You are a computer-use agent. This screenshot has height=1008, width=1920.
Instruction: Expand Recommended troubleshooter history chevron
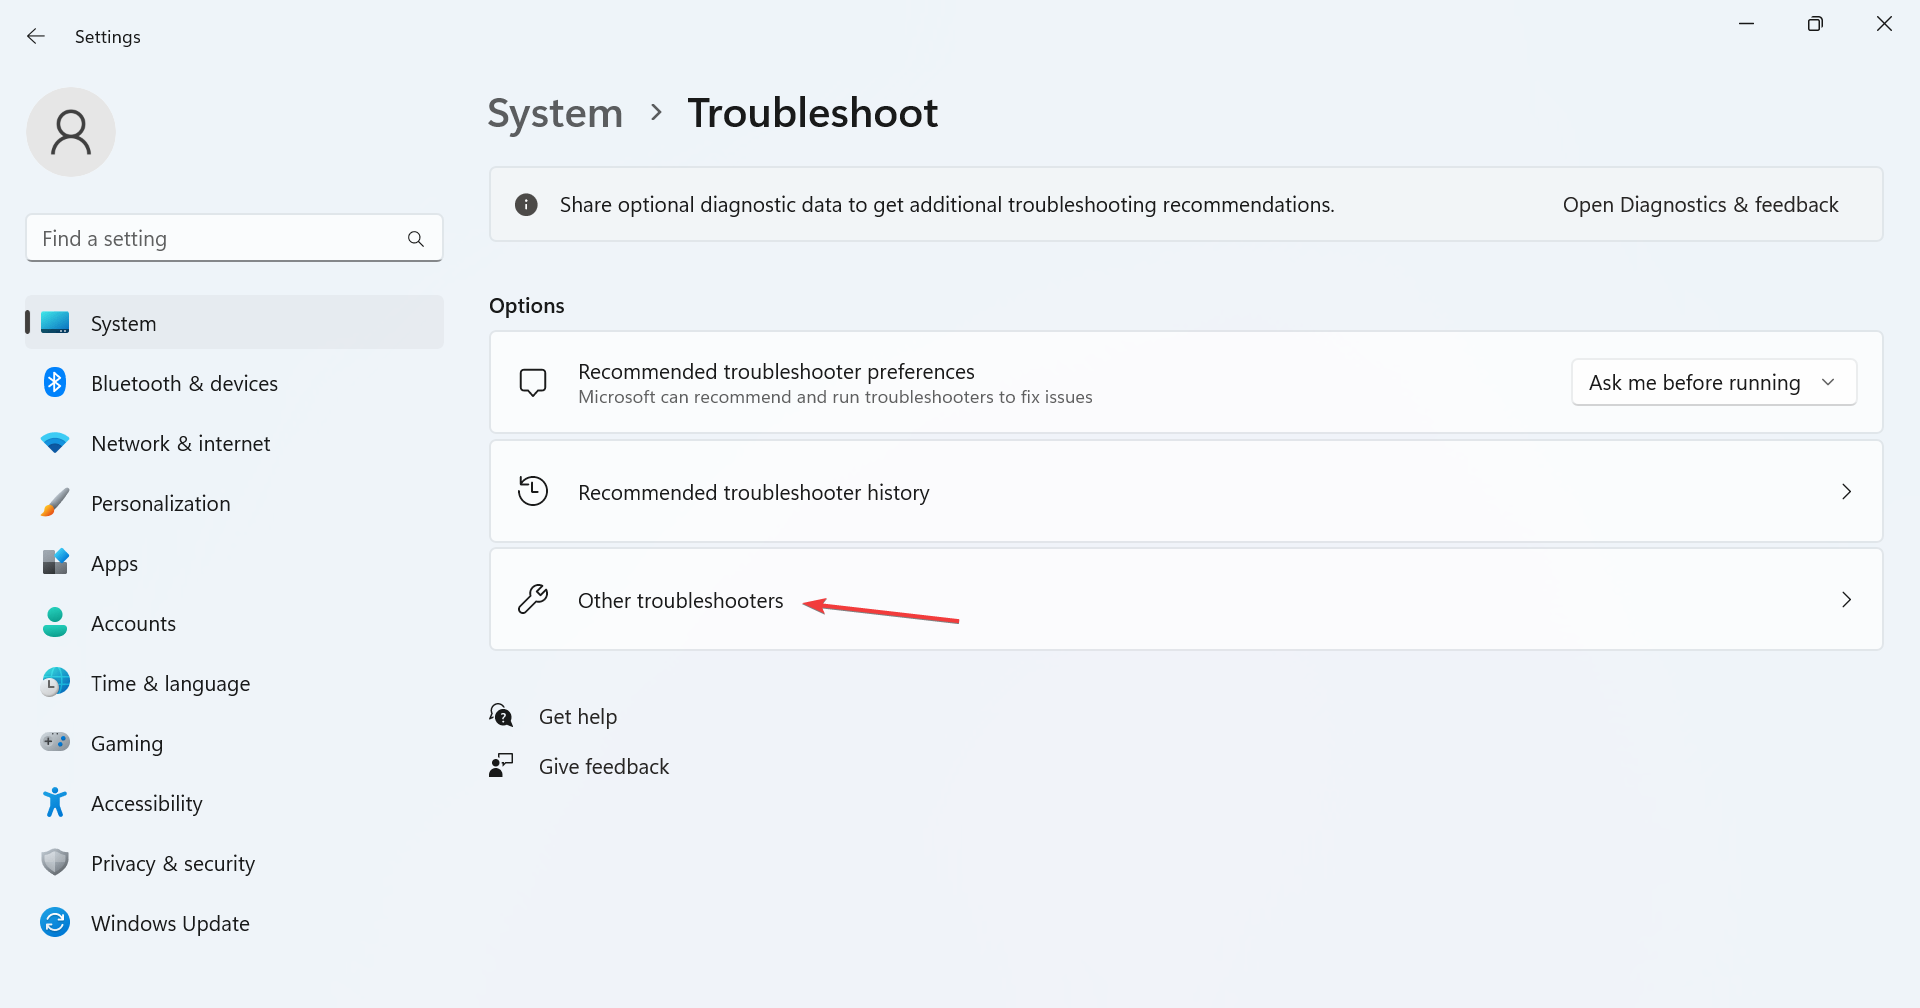(1846, 492)
